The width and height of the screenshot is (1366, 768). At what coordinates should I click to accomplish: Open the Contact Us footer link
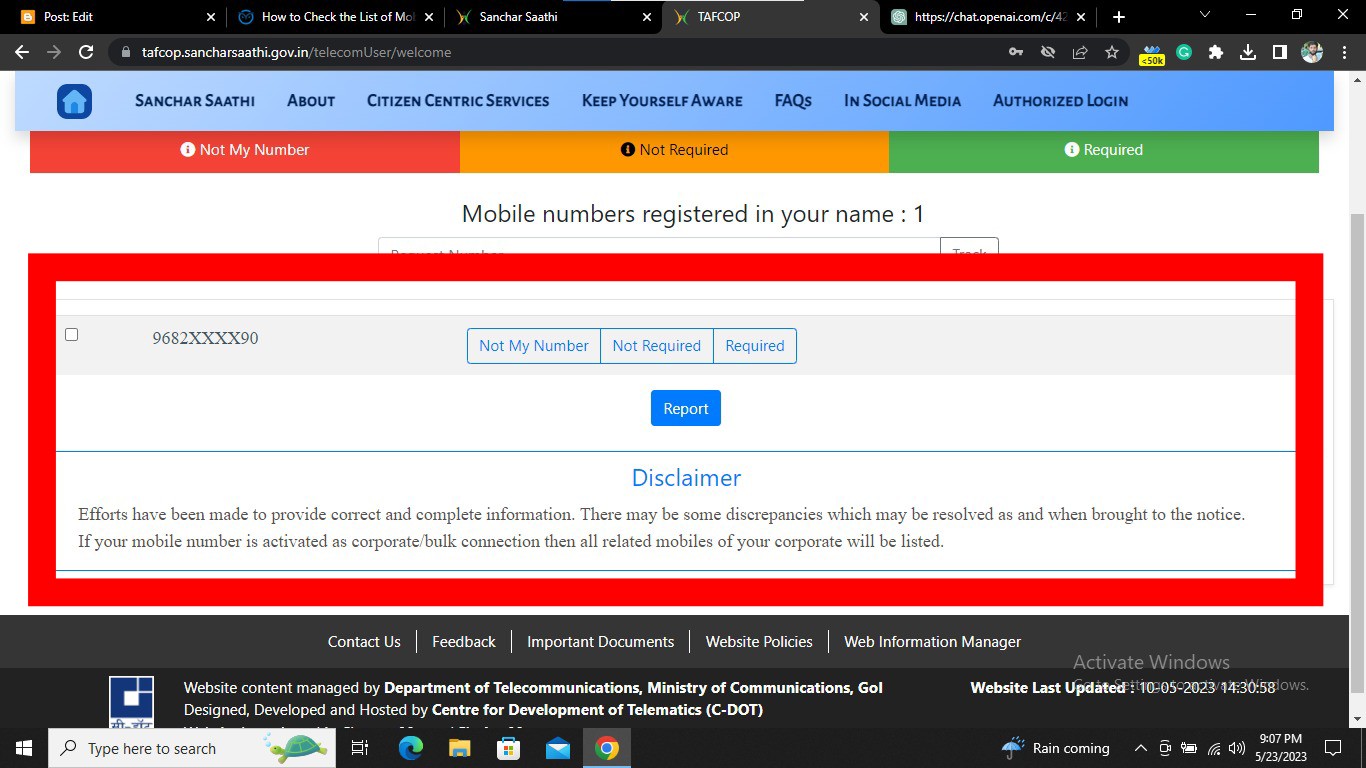point(364,642)
